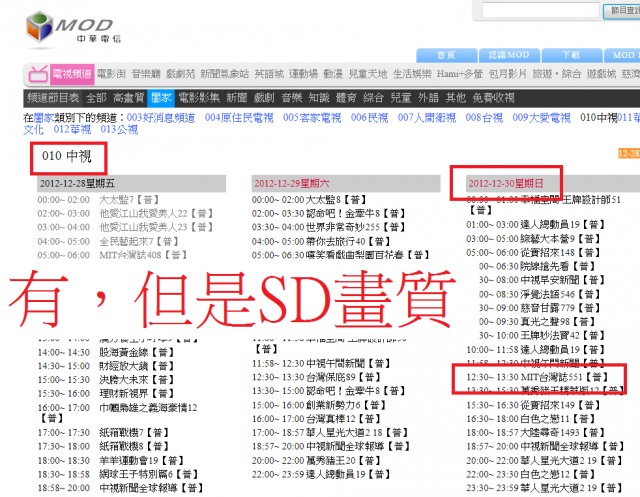Image resolution: width=640 pixels, height=497 pixels.
Task: Open channel link 007人間衛視
Action: pos(427,118)
